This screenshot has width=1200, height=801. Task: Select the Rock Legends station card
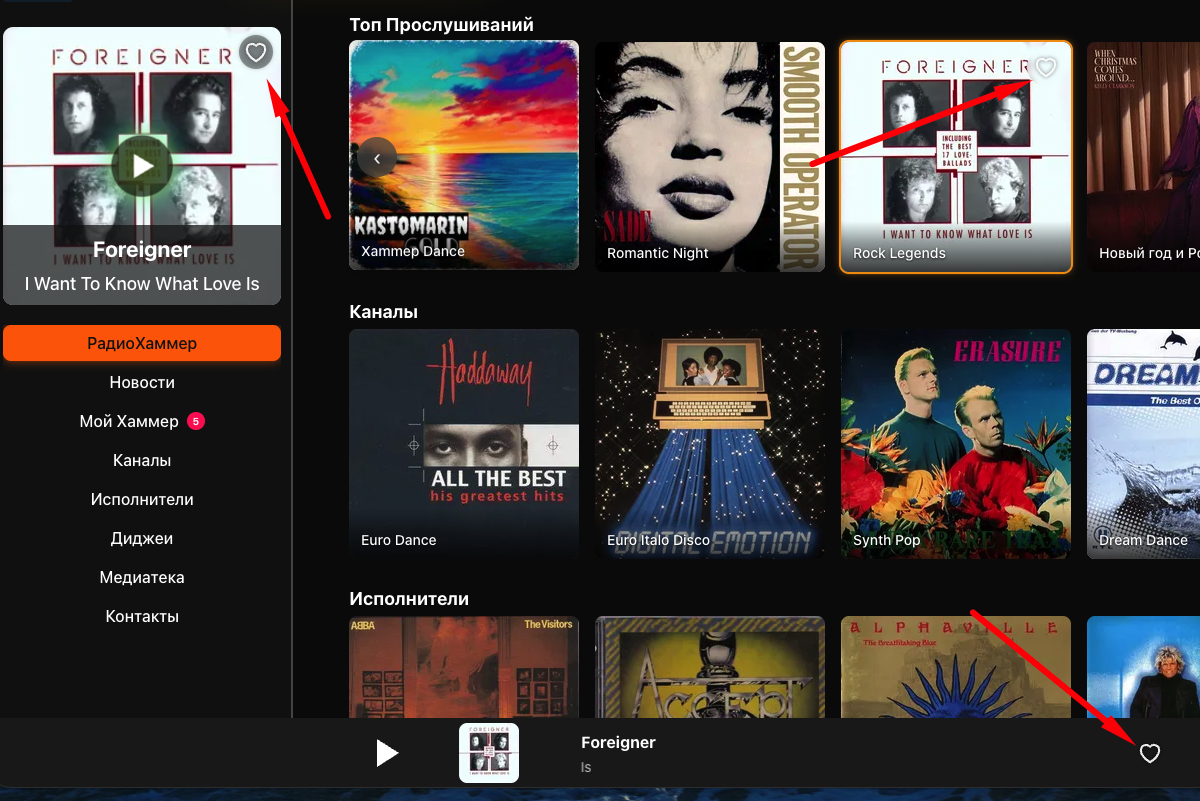coord(956,156)
